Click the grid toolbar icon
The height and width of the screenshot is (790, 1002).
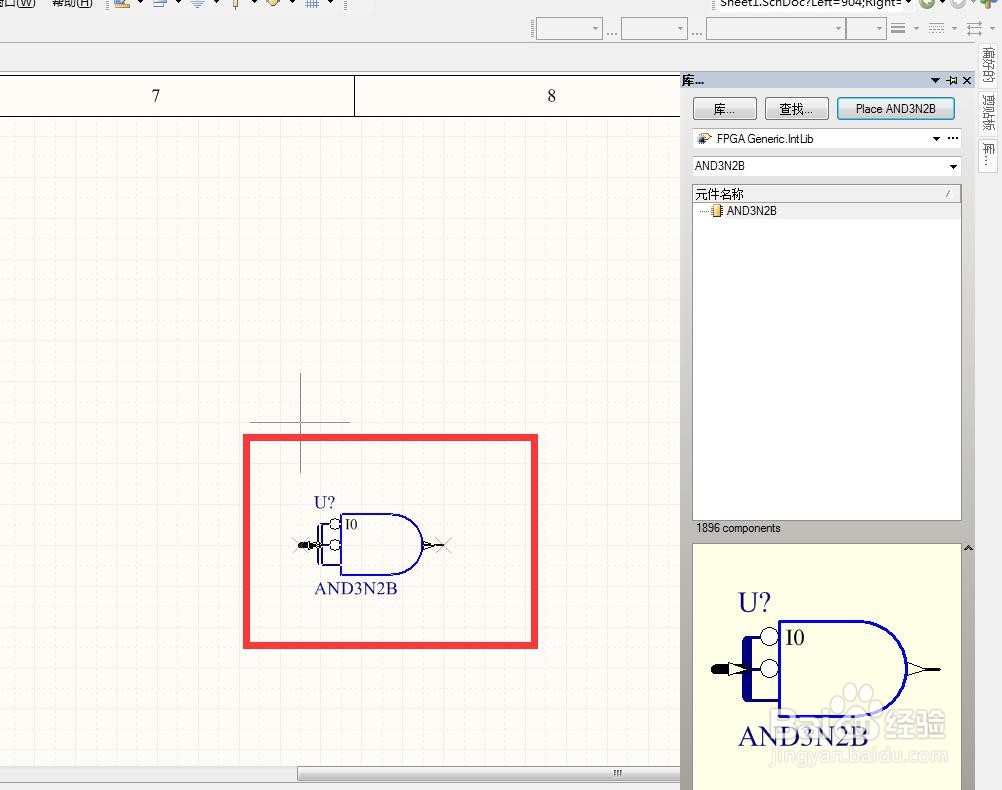(312, 3)
